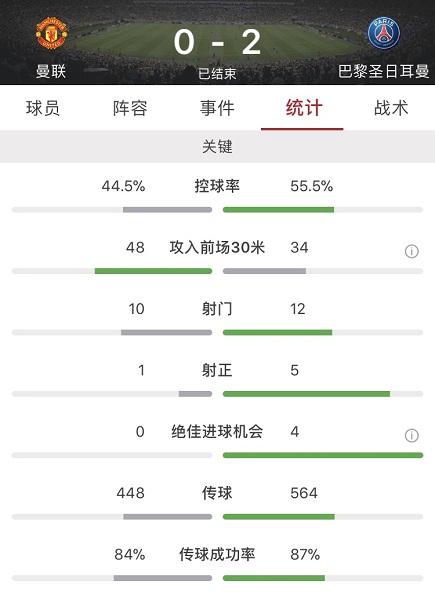The image size is (435, 592).
Task: Select the 统计 tab
Action: tap(304, 108)
